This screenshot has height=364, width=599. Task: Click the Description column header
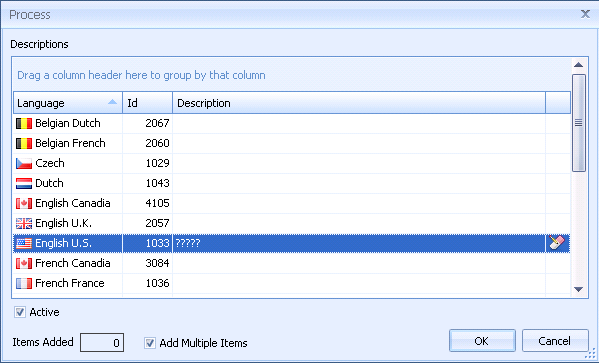pos(359,103)
